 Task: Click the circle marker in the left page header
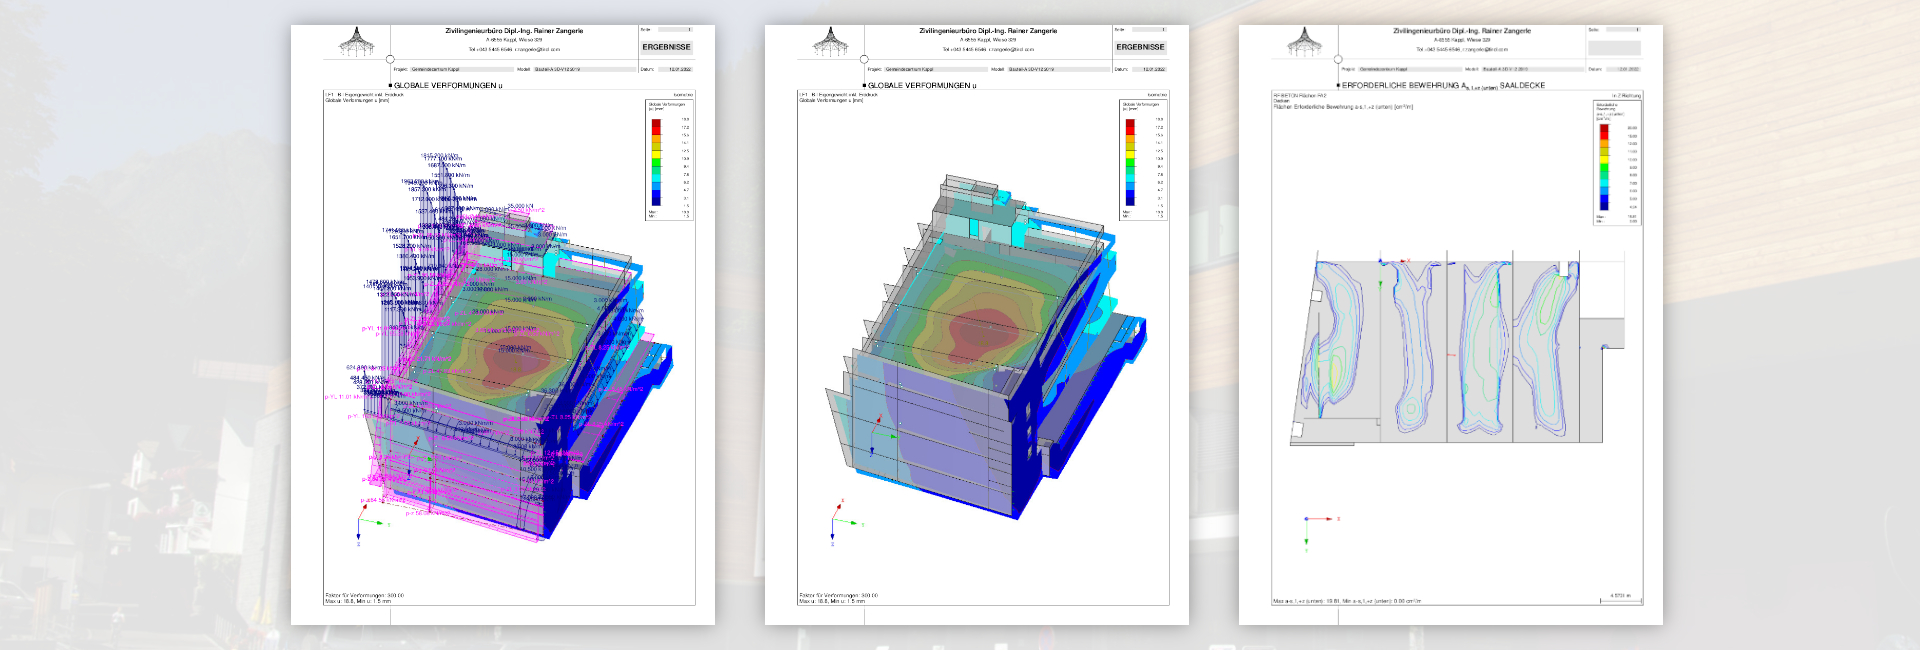click(390, 60)
